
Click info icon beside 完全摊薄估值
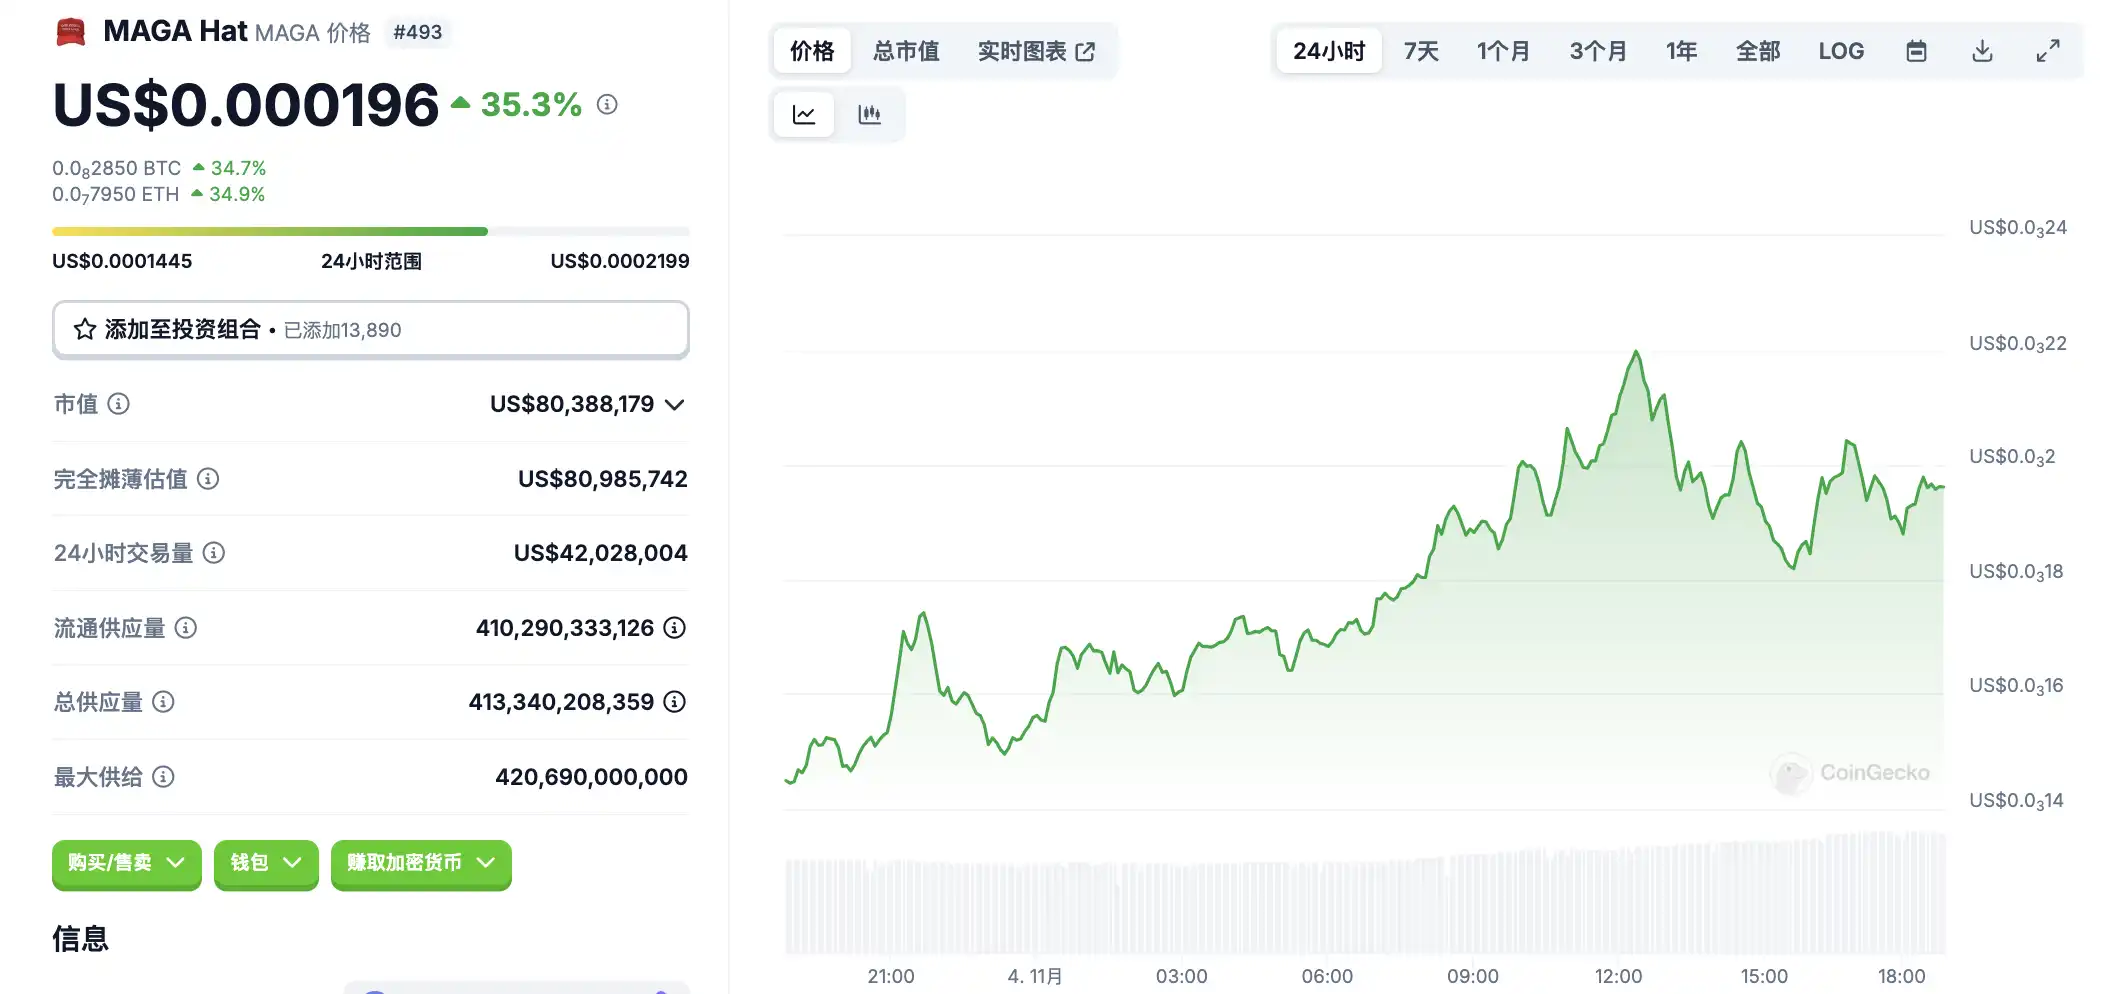point(208,479)
